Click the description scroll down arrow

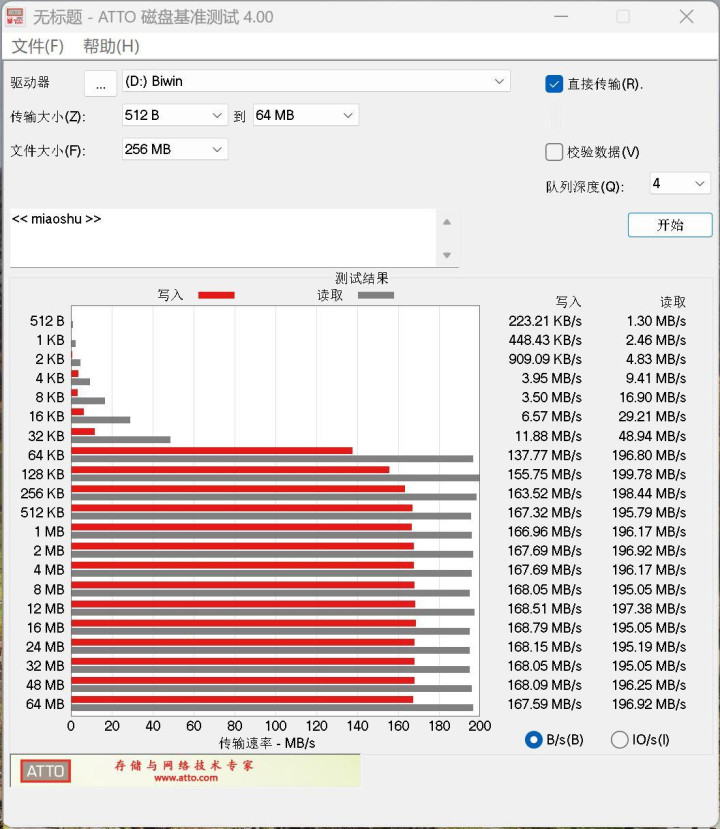click(x=447, y=255)
